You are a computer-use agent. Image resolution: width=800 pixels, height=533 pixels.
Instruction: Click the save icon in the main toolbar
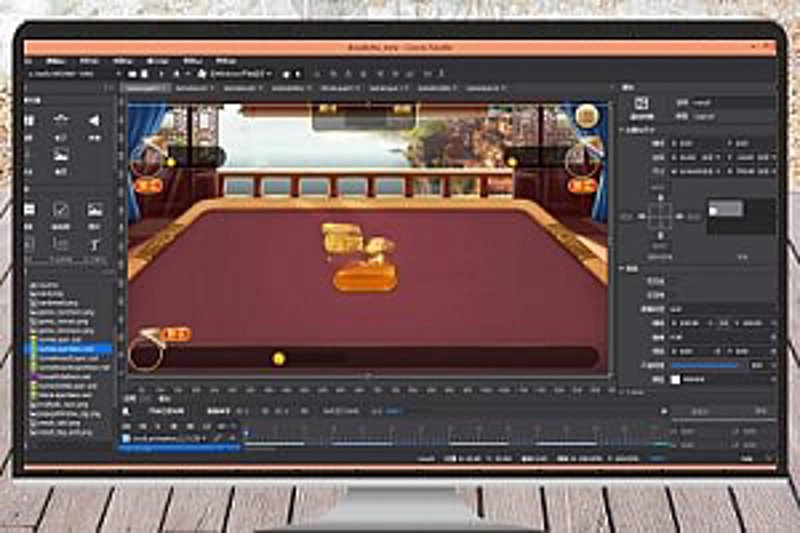click(x=132, y=74)
